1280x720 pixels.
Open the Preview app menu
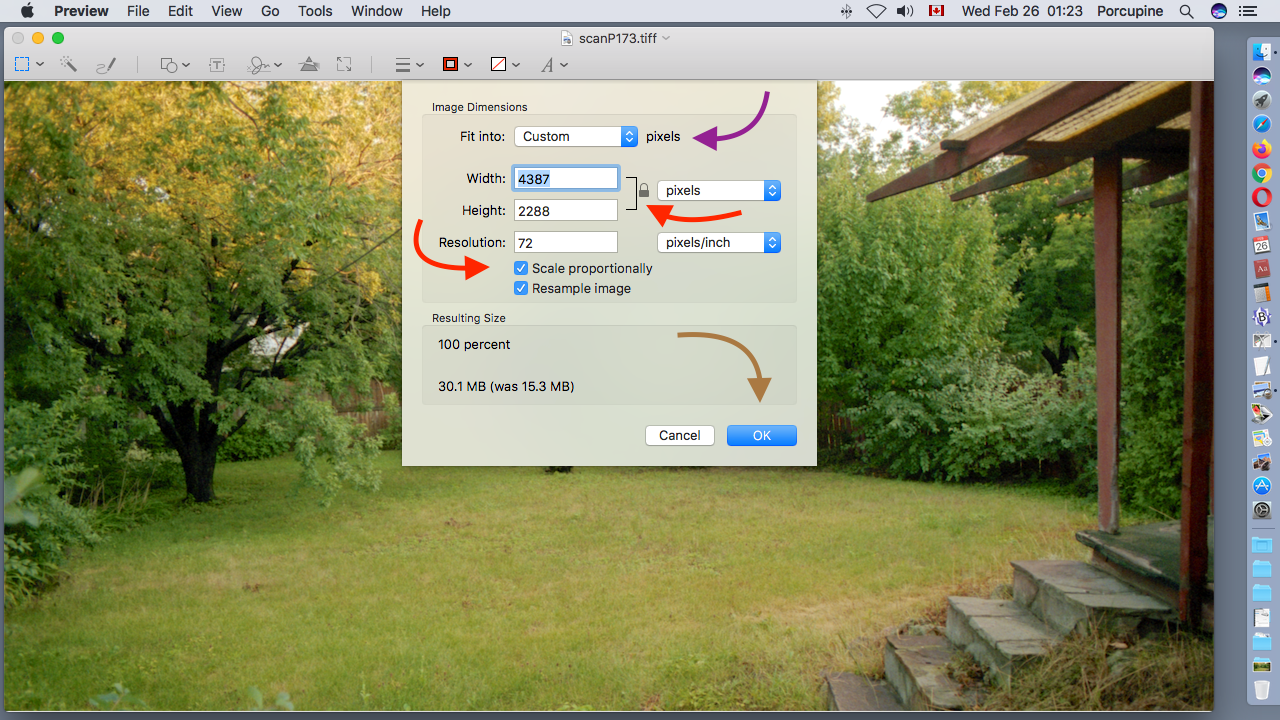point(81,11)
